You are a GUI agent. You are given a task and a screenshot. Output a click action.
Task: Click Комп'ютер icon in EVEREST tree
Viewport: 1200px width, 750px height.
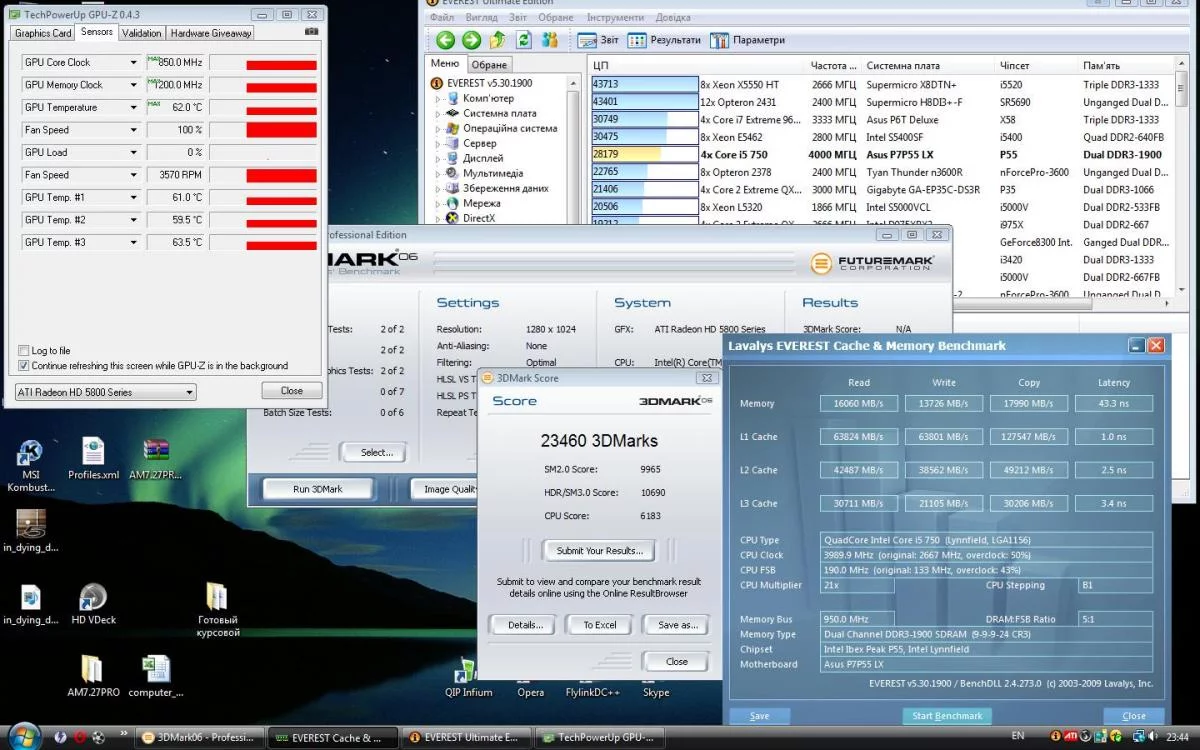coord(452,98)
